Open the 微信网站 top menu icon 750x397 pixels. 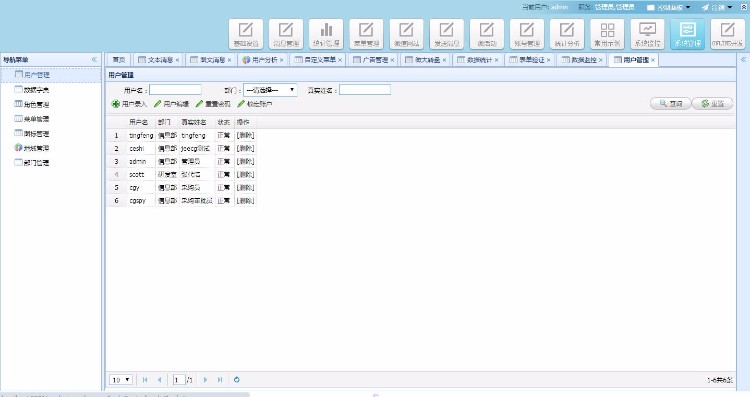click(407, 33)
